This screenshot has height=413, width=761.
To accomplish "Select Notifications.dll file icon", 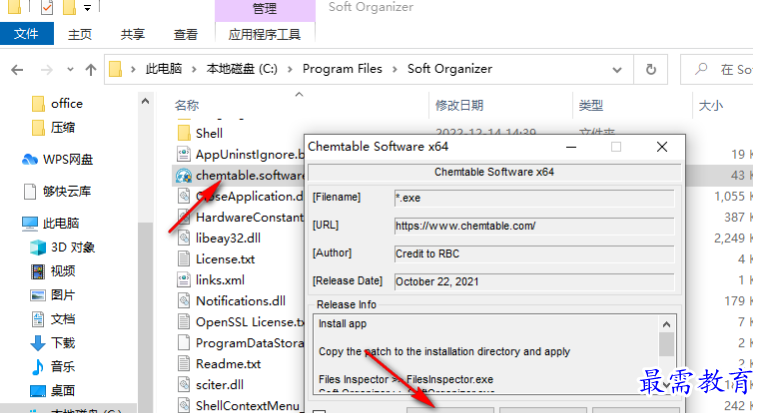I will pos(184,301).
